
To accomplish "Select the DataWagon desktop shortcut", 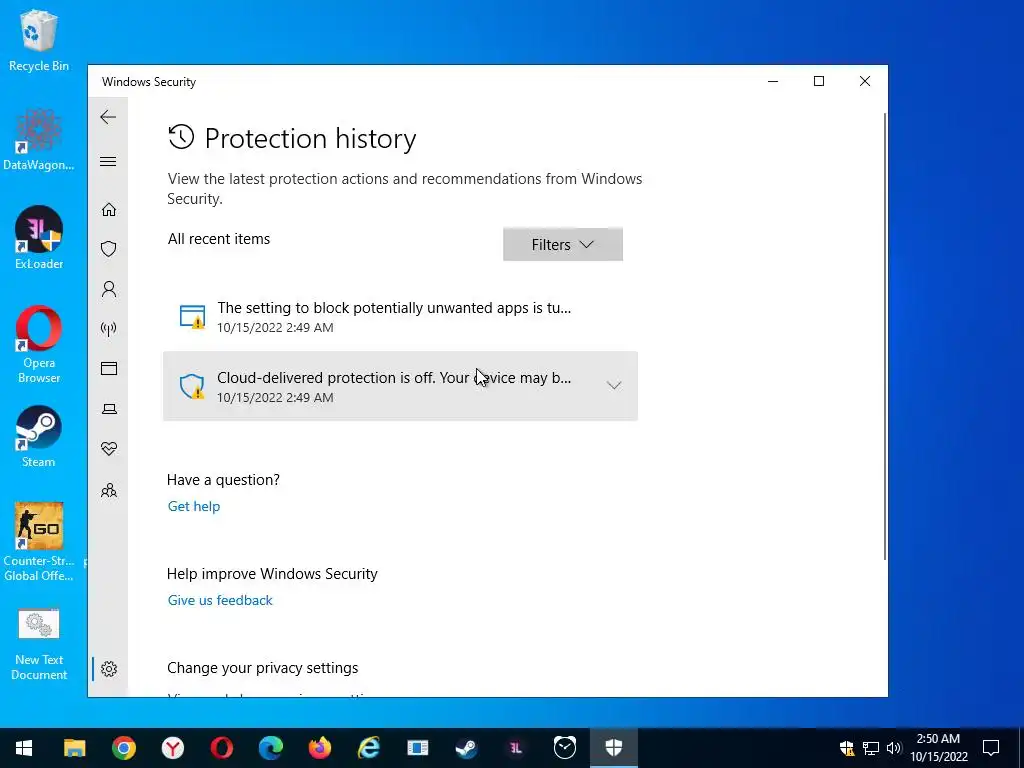I will coord(39,140).
